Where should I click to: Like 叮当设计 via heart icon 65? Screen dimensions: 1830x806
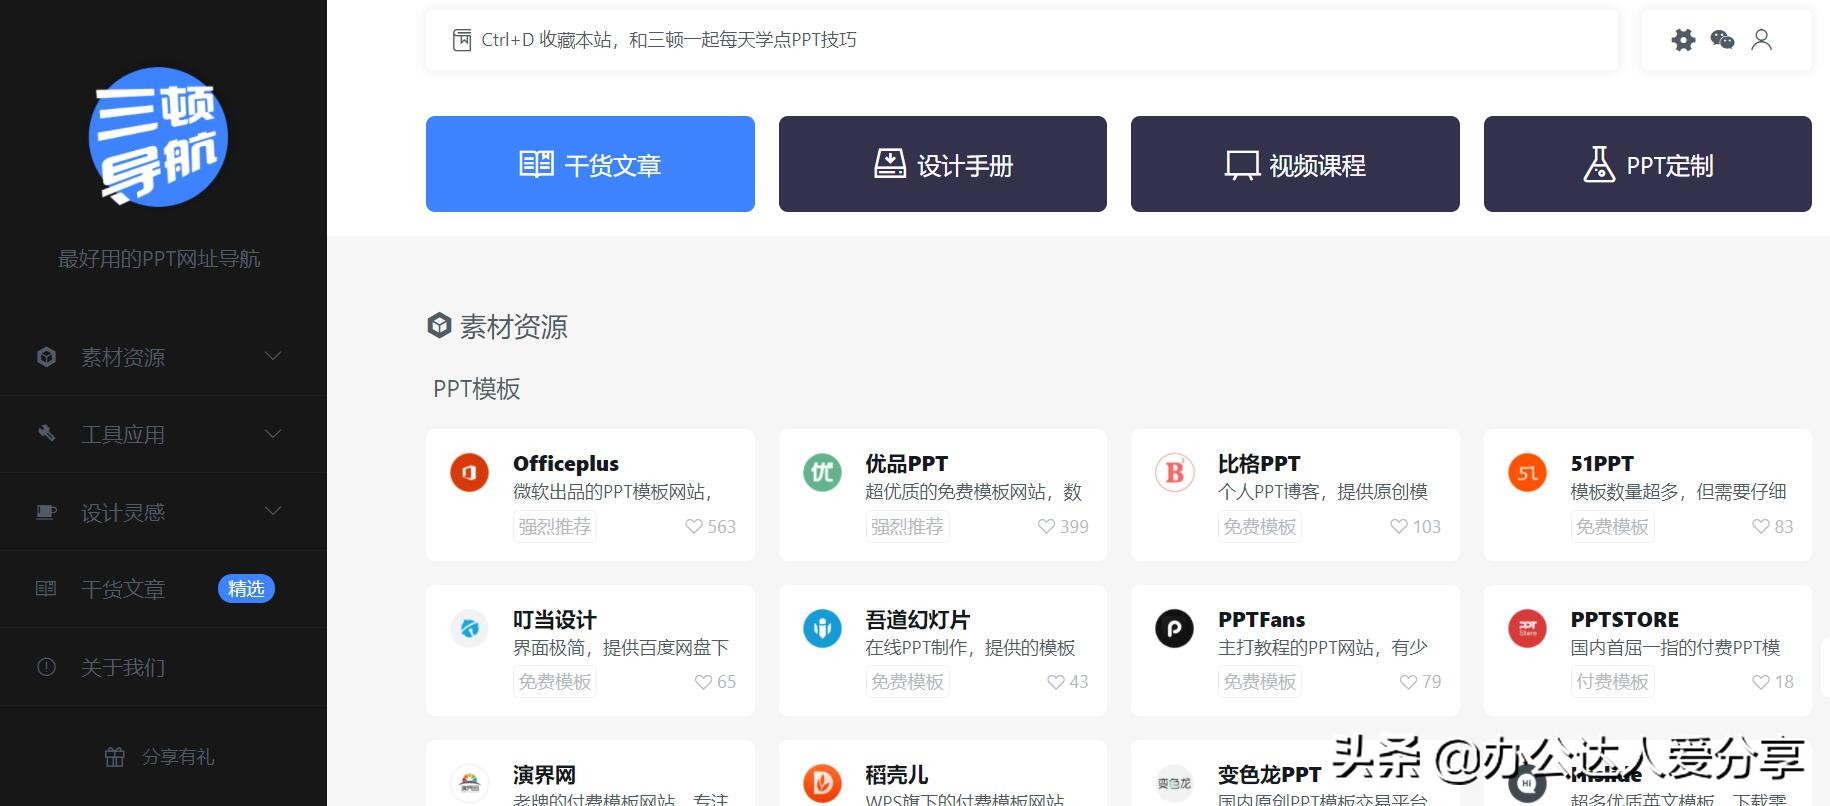(704, 682)
